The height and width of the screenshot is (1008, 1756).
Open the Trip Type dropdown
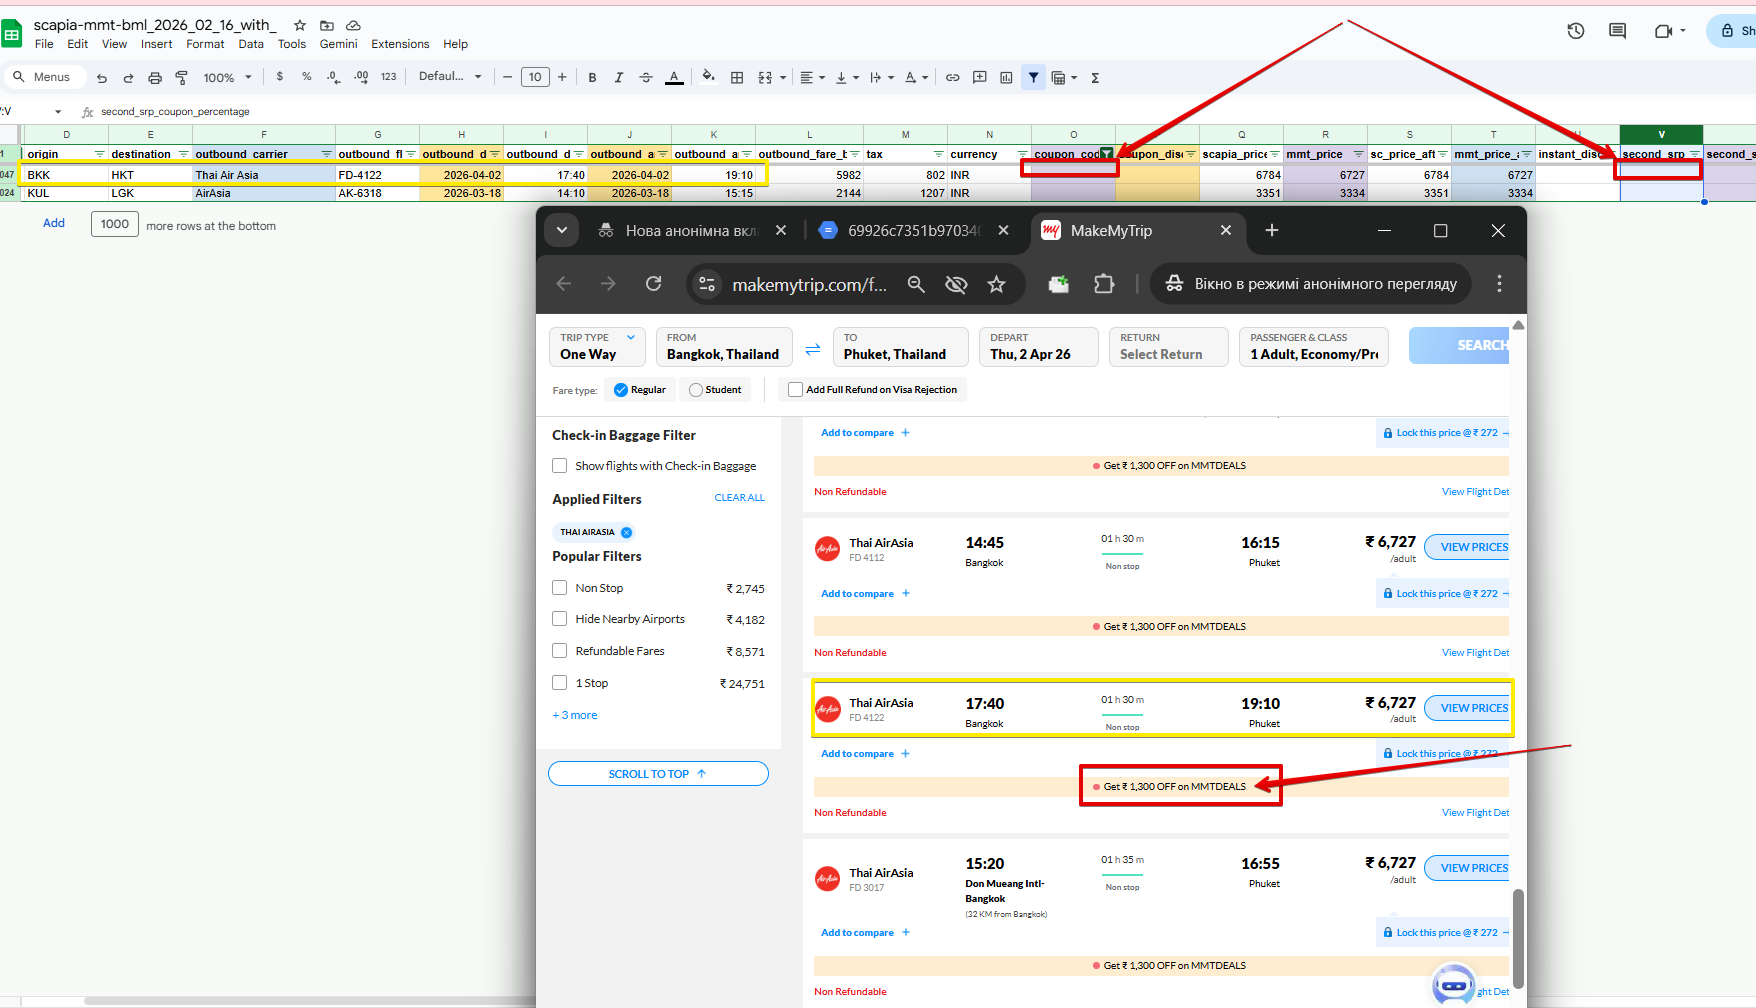pyautogui.click(x=597, y=347)
